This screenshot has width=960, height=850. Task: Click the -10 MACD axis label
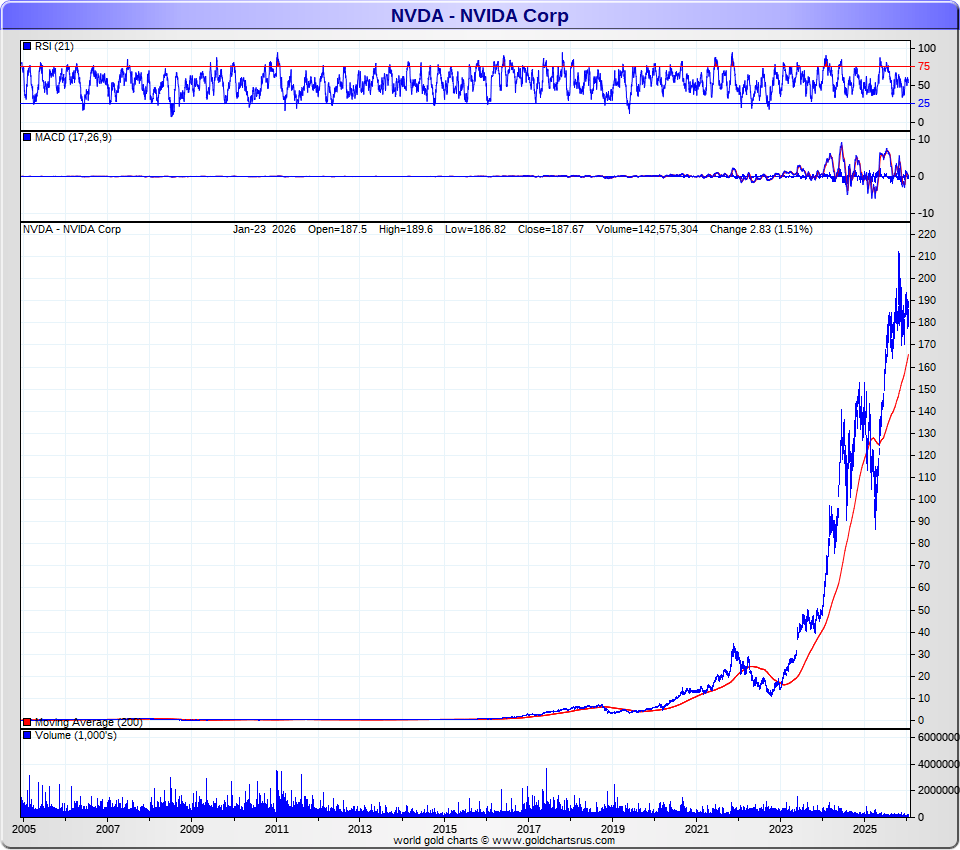tap(925, 213)
